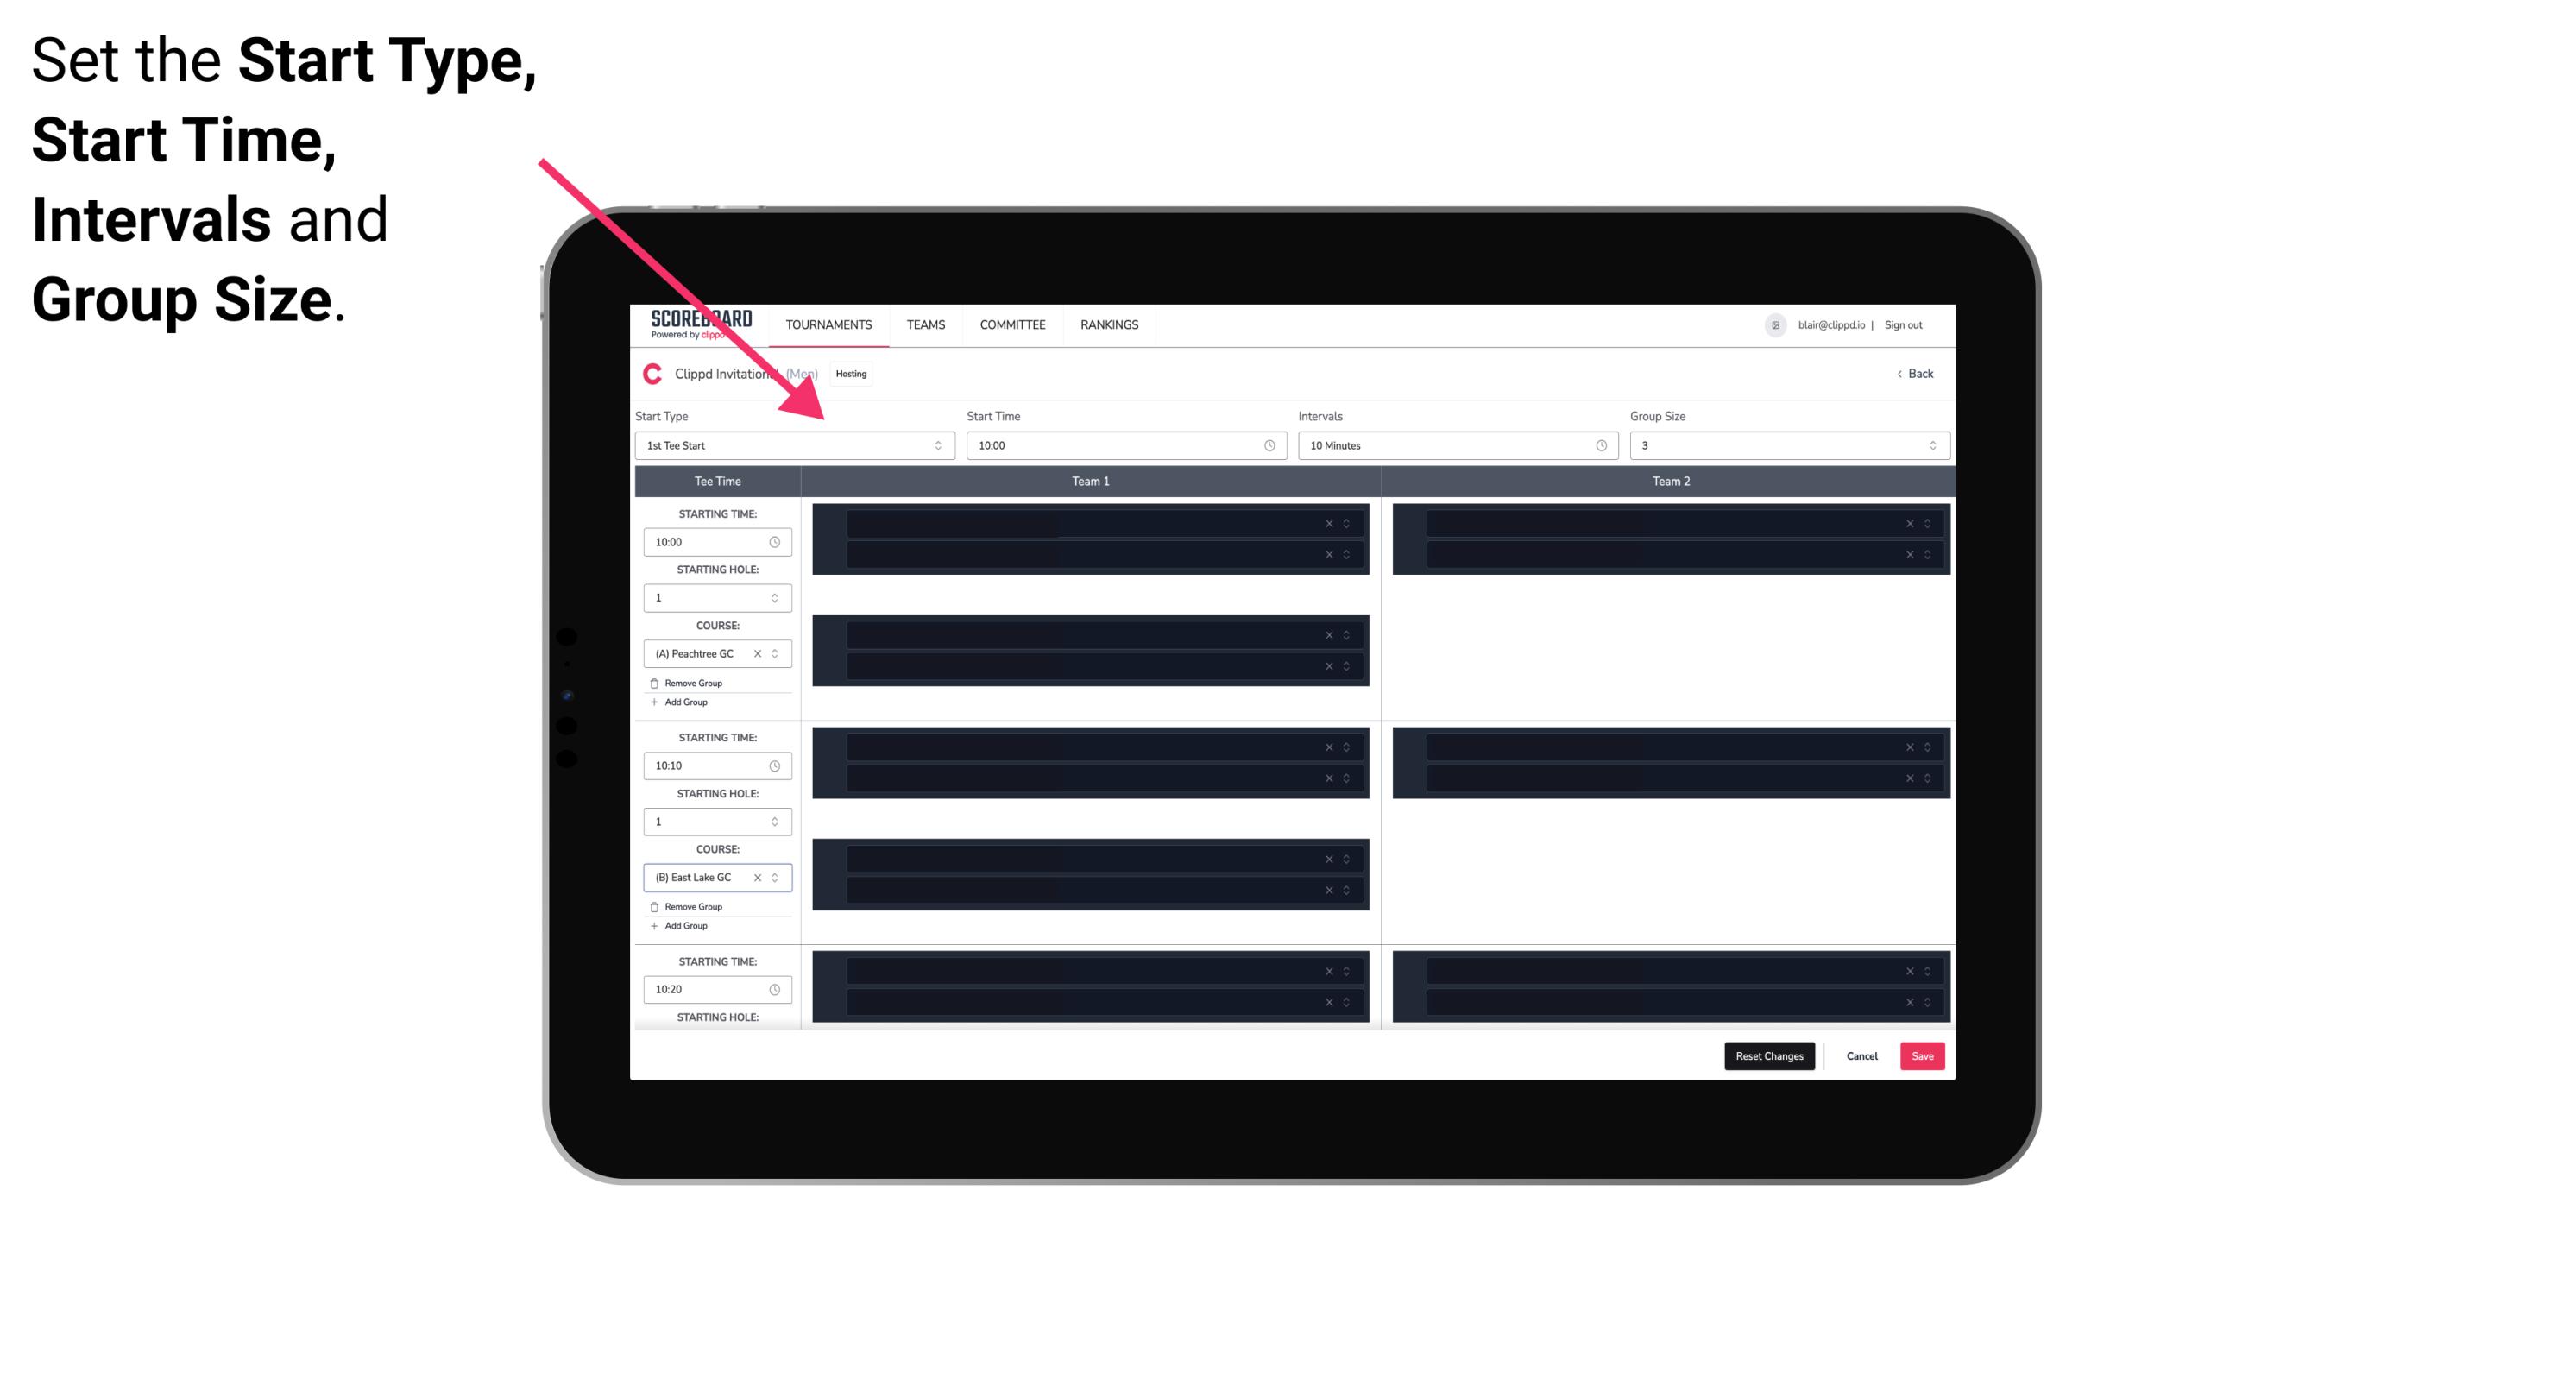Click Save button to confirm changes
Viewport: 2576px width, 1386px height.
1923,1055
